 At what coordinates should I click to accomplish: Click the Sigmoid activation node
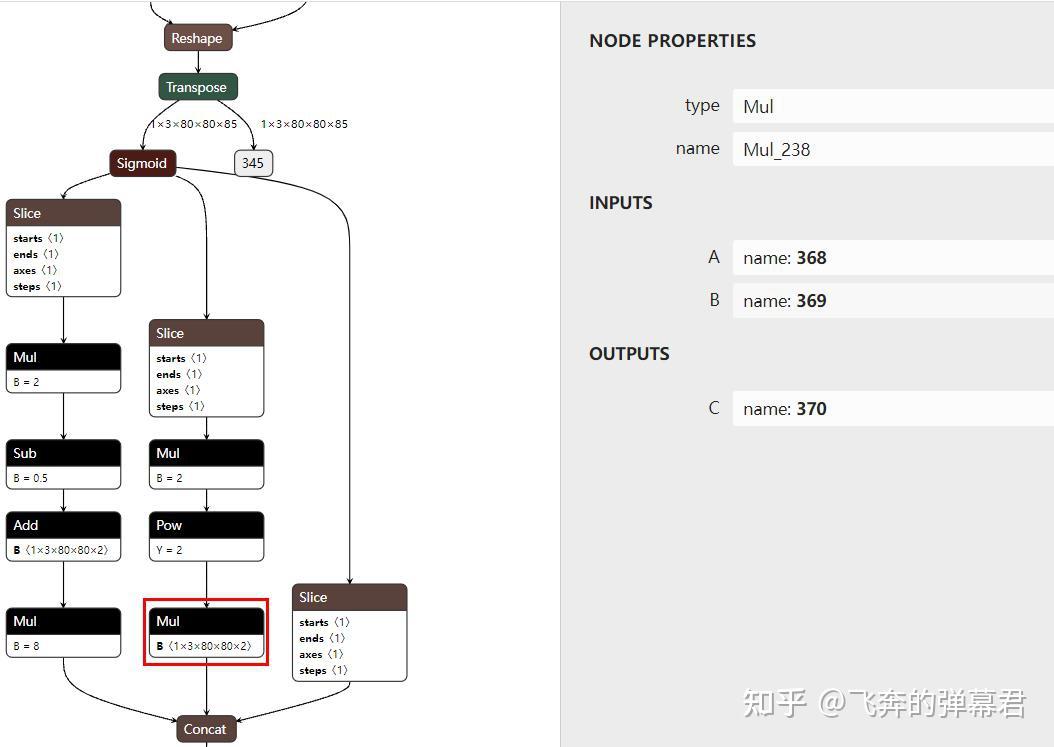click(x=142, y=162)
